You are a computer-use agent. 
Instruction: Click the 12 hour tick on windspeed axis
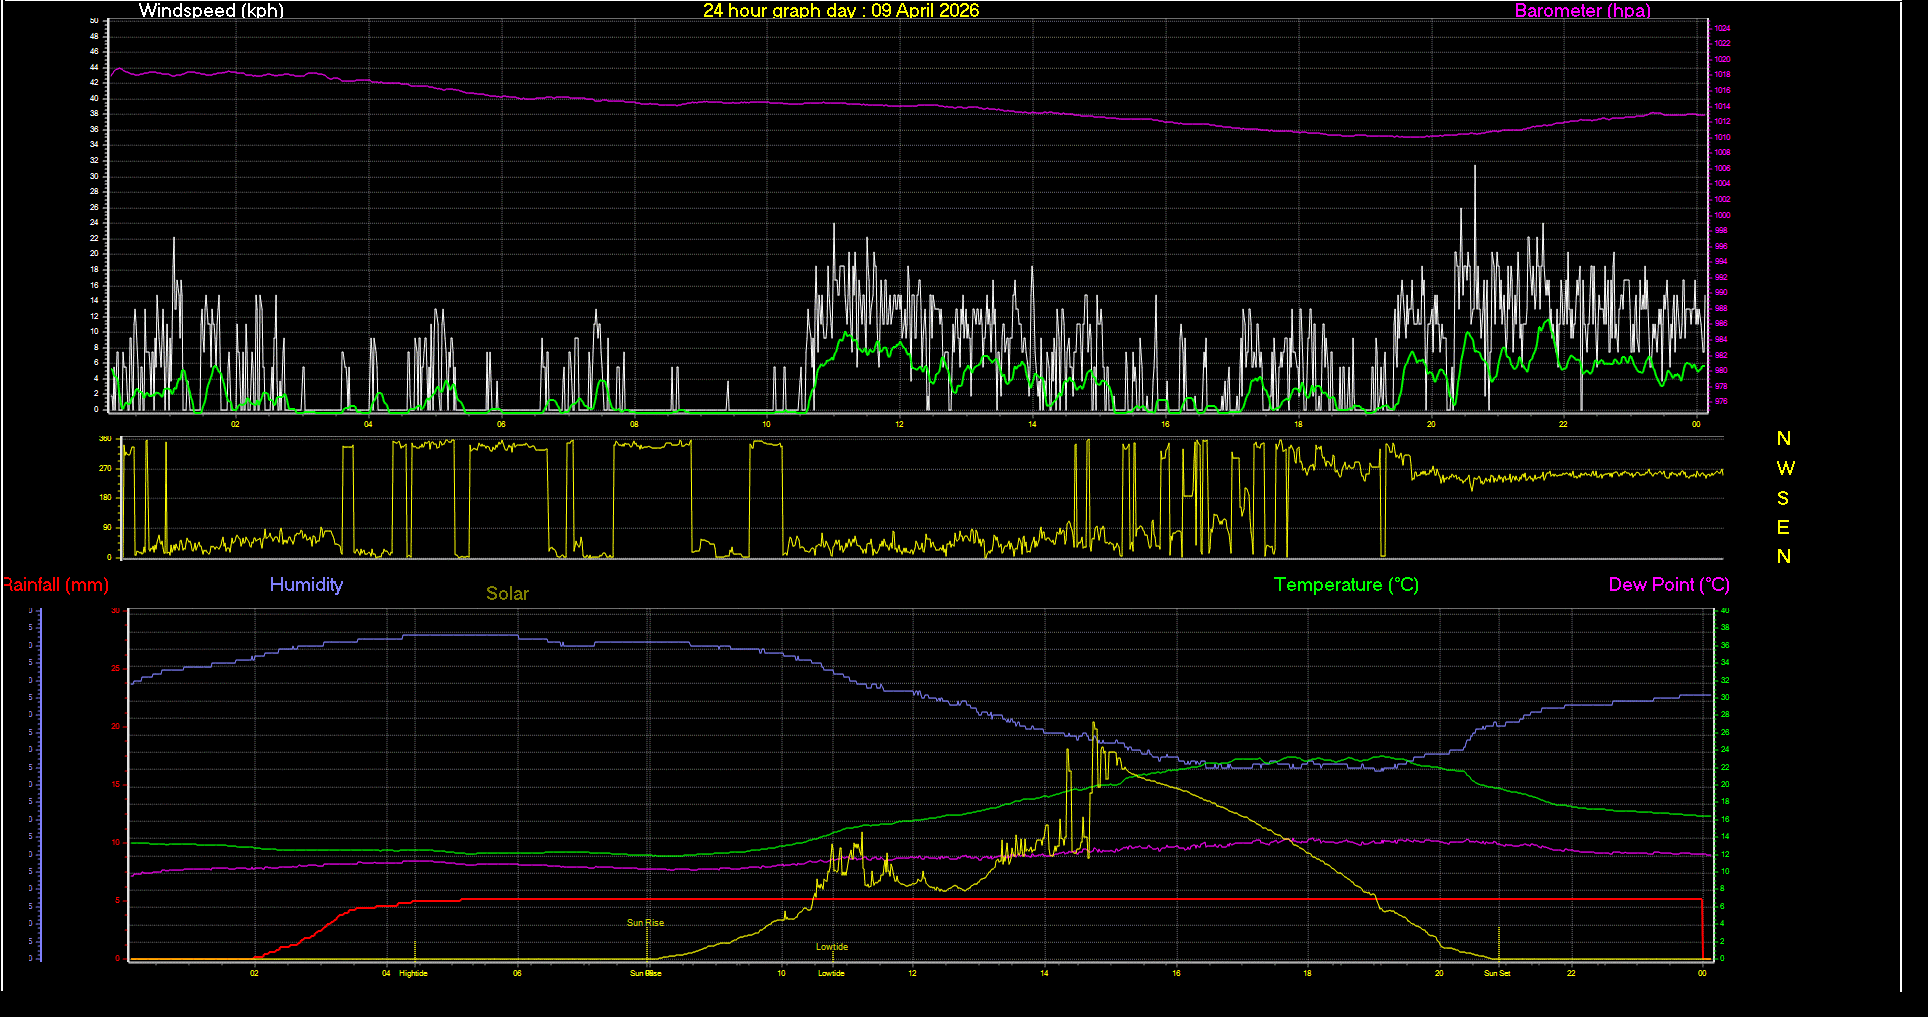(899, 424)
